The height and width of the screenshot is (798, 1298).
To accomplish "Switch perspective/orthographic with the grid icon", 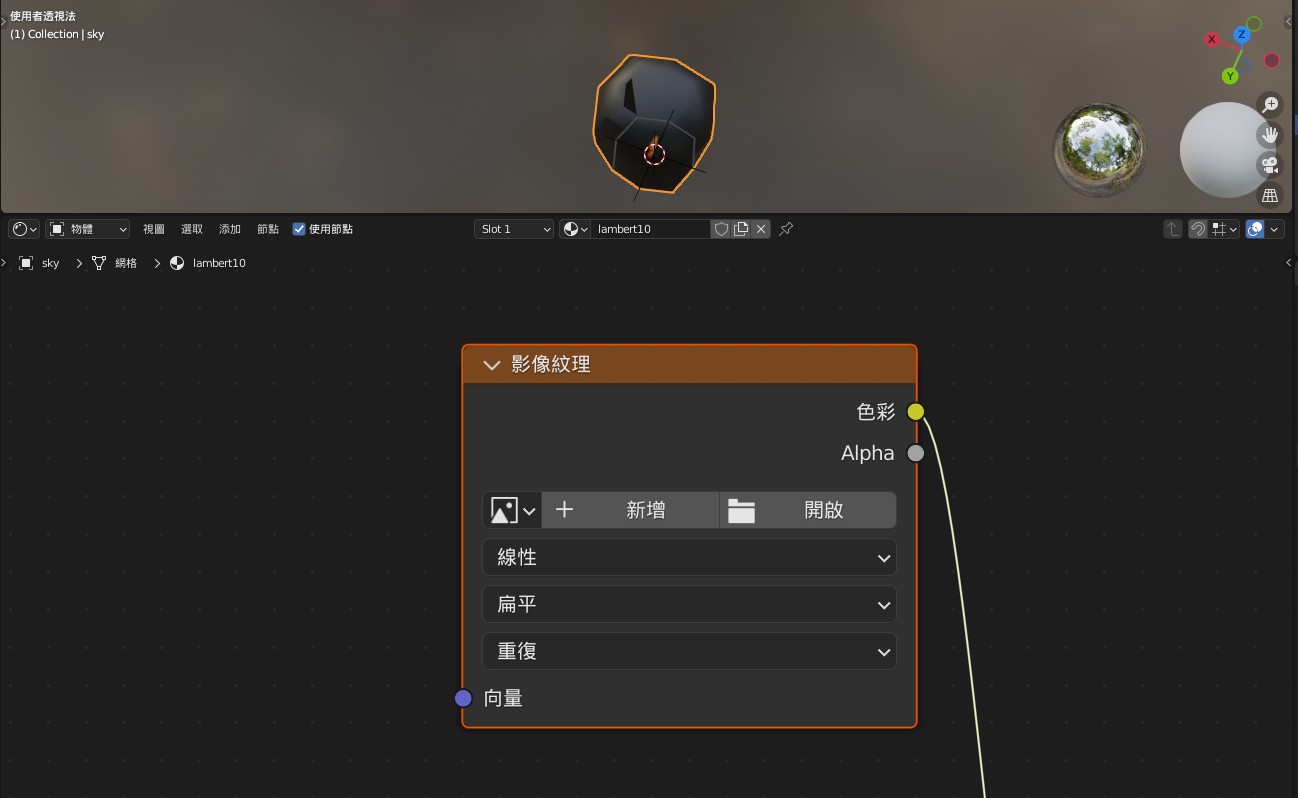I will 1270,195.
